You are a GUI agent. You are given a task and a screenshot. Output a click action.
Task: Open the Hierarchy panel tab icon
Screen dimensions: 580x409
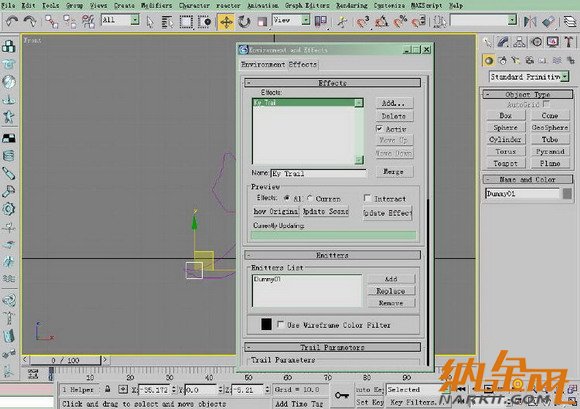tap(519, 42)
